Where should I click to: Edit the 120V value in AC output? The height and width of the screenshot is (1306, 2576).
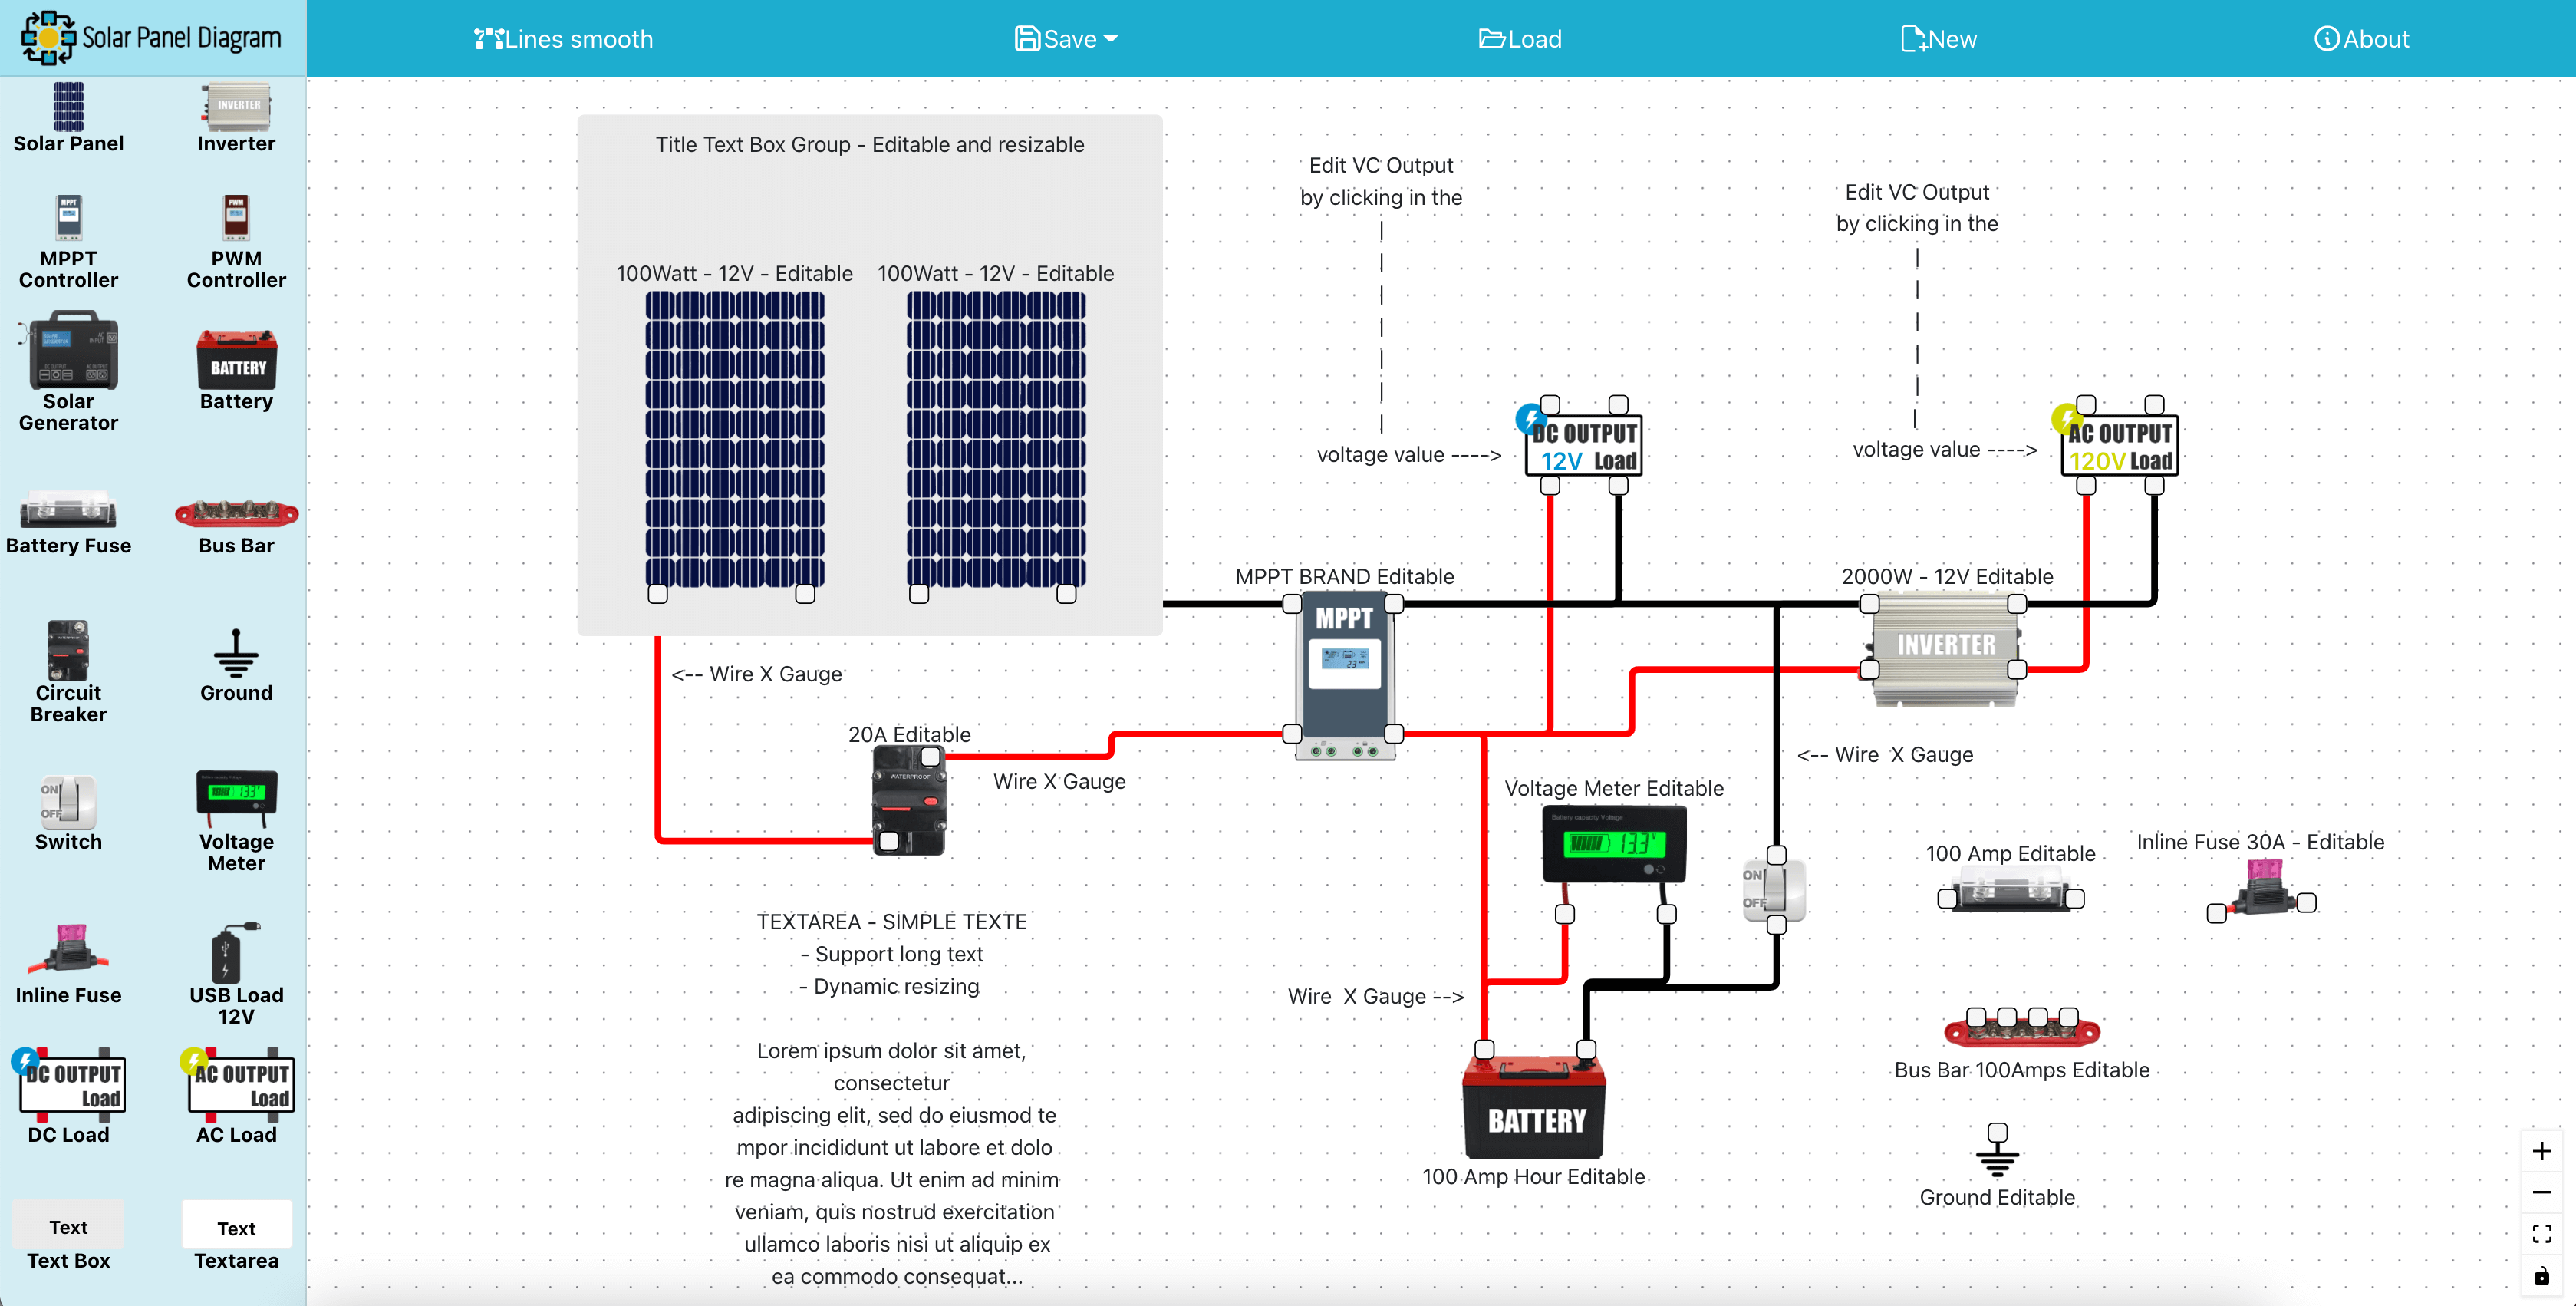click(x=2097, y=461)
